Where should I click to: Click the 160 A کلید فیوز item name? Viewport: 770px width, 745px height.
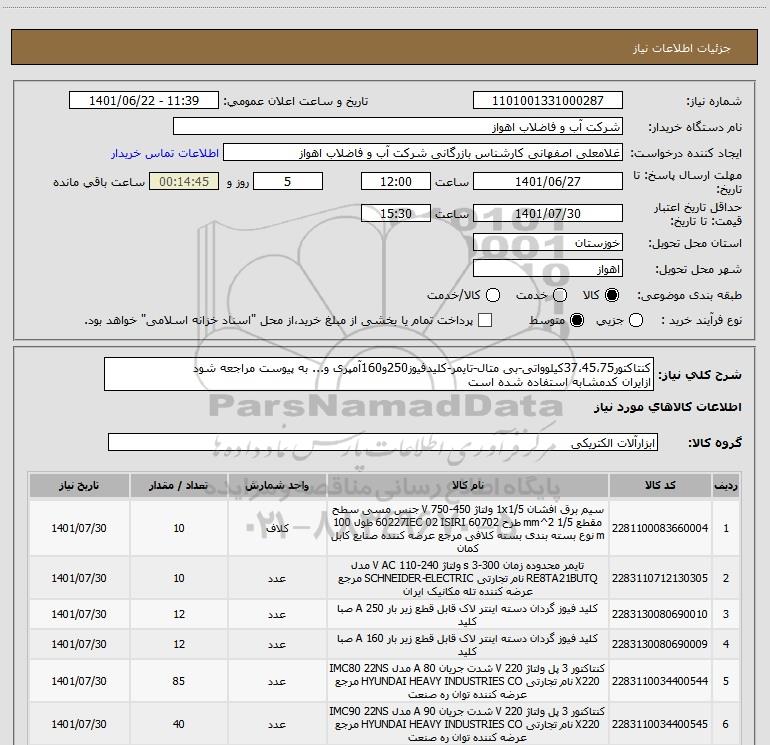click(x=468, y=644)
